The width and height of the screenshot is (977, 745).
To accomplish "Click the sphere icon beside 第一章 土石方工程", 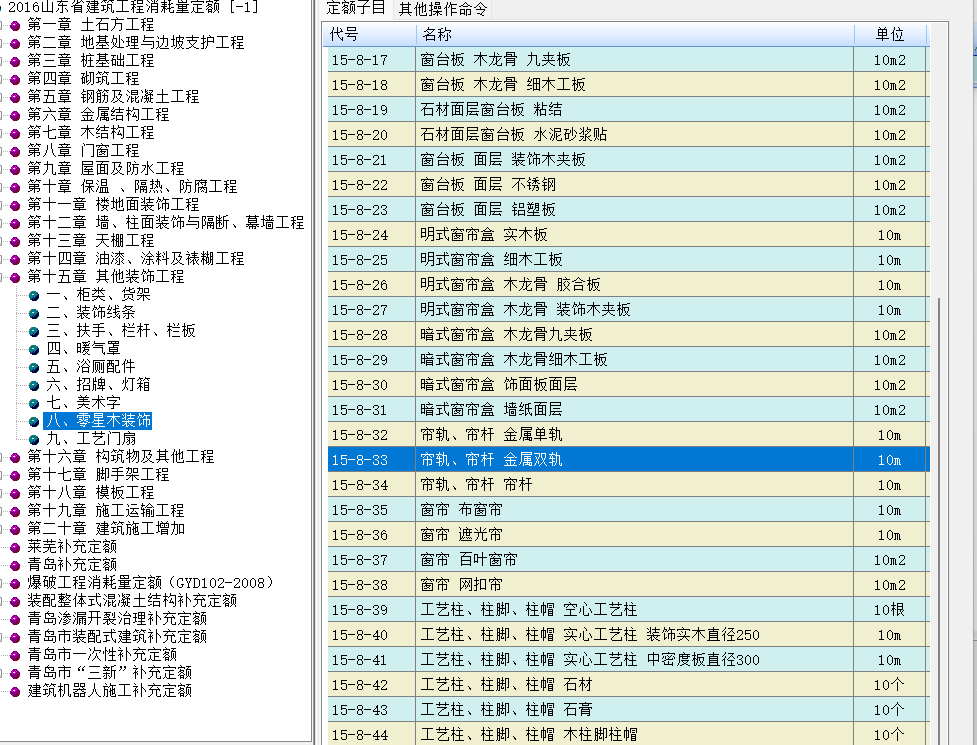I will click(14, 25).
